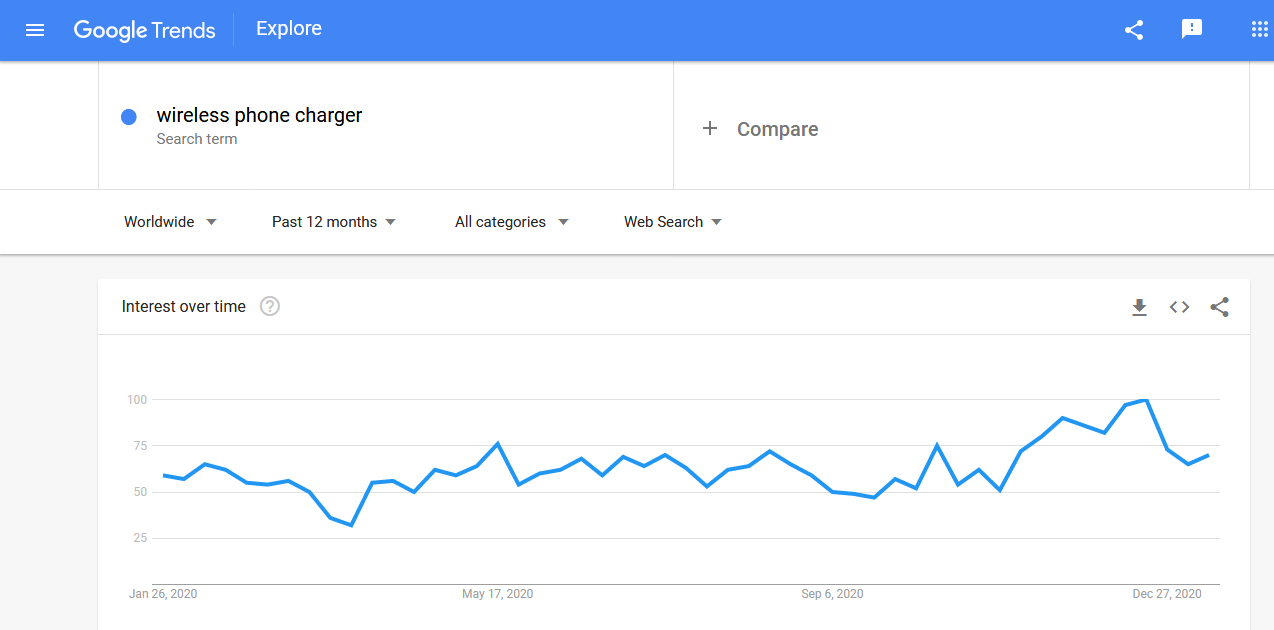Click the chart peak near Dec 2020

(x=1145, y=400)
